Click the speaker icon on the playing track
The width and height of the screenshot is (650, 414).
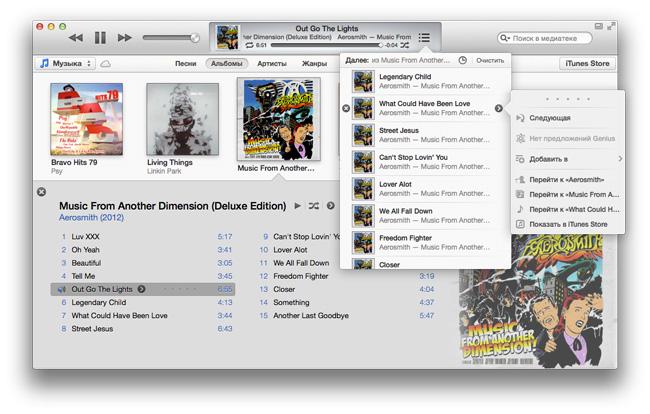coord(61,290)
